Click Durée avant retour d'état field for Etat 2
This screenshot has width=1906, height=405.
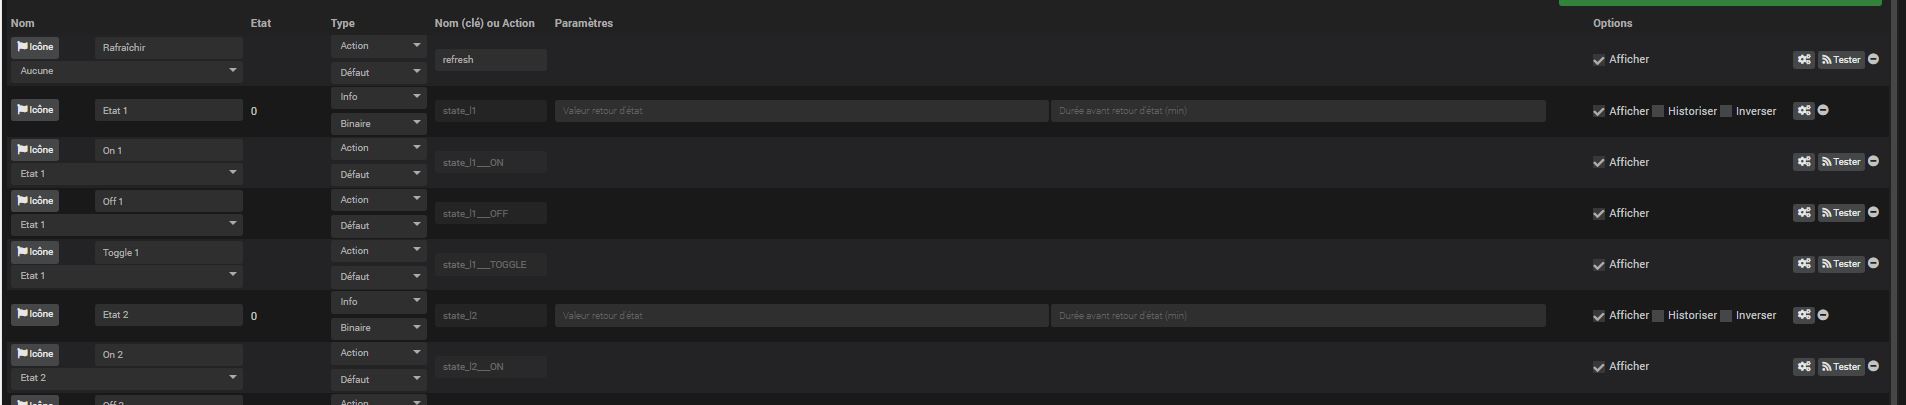click(x=1297, y=316)
